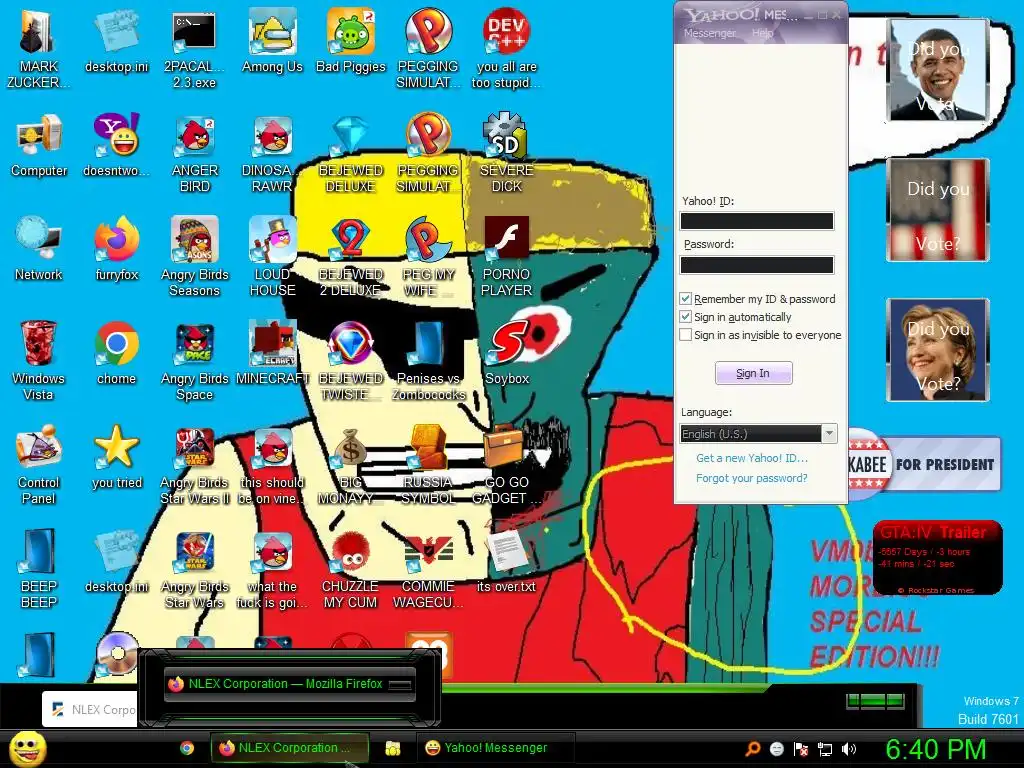This screenshot has width=1024, height=768.
Task: Focus the Yahoo! ID input field
Action: tap(757, 221)
